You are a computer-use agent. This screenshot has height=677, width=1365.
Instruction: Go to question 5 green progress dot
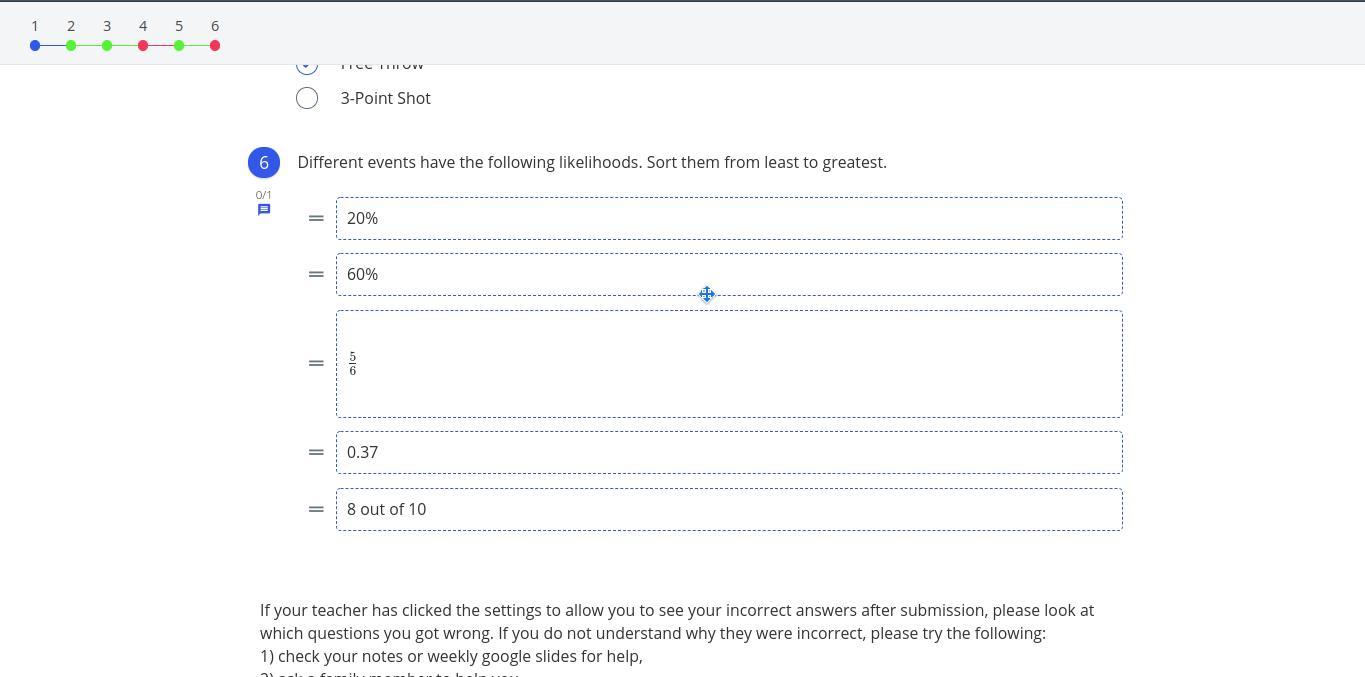point(179,45)
